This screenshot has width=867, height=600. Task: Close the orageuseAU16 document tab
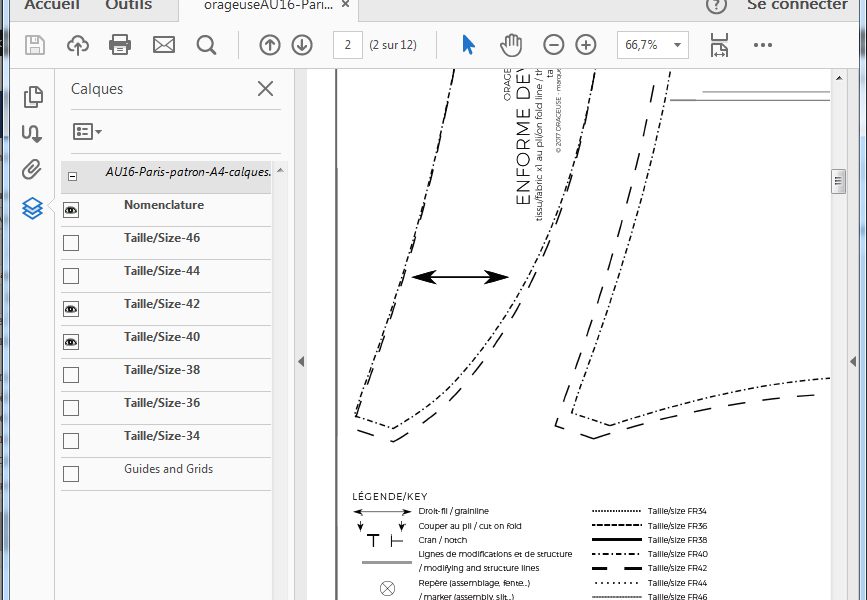click(345, 4)
